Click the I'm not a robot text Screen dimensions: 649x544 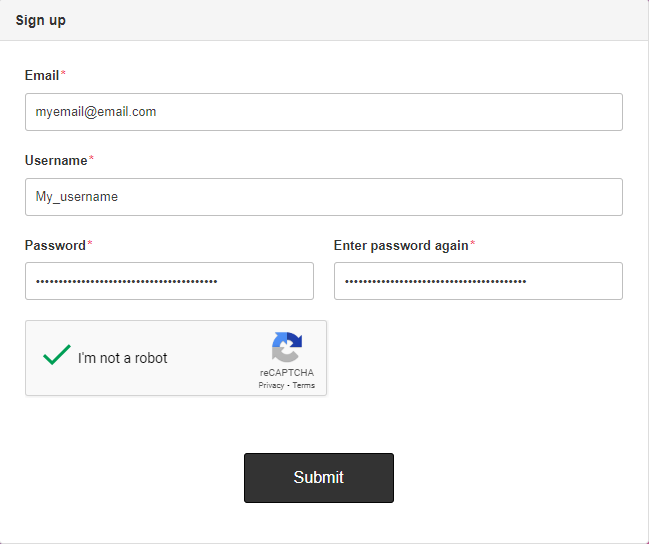[123, 358]
